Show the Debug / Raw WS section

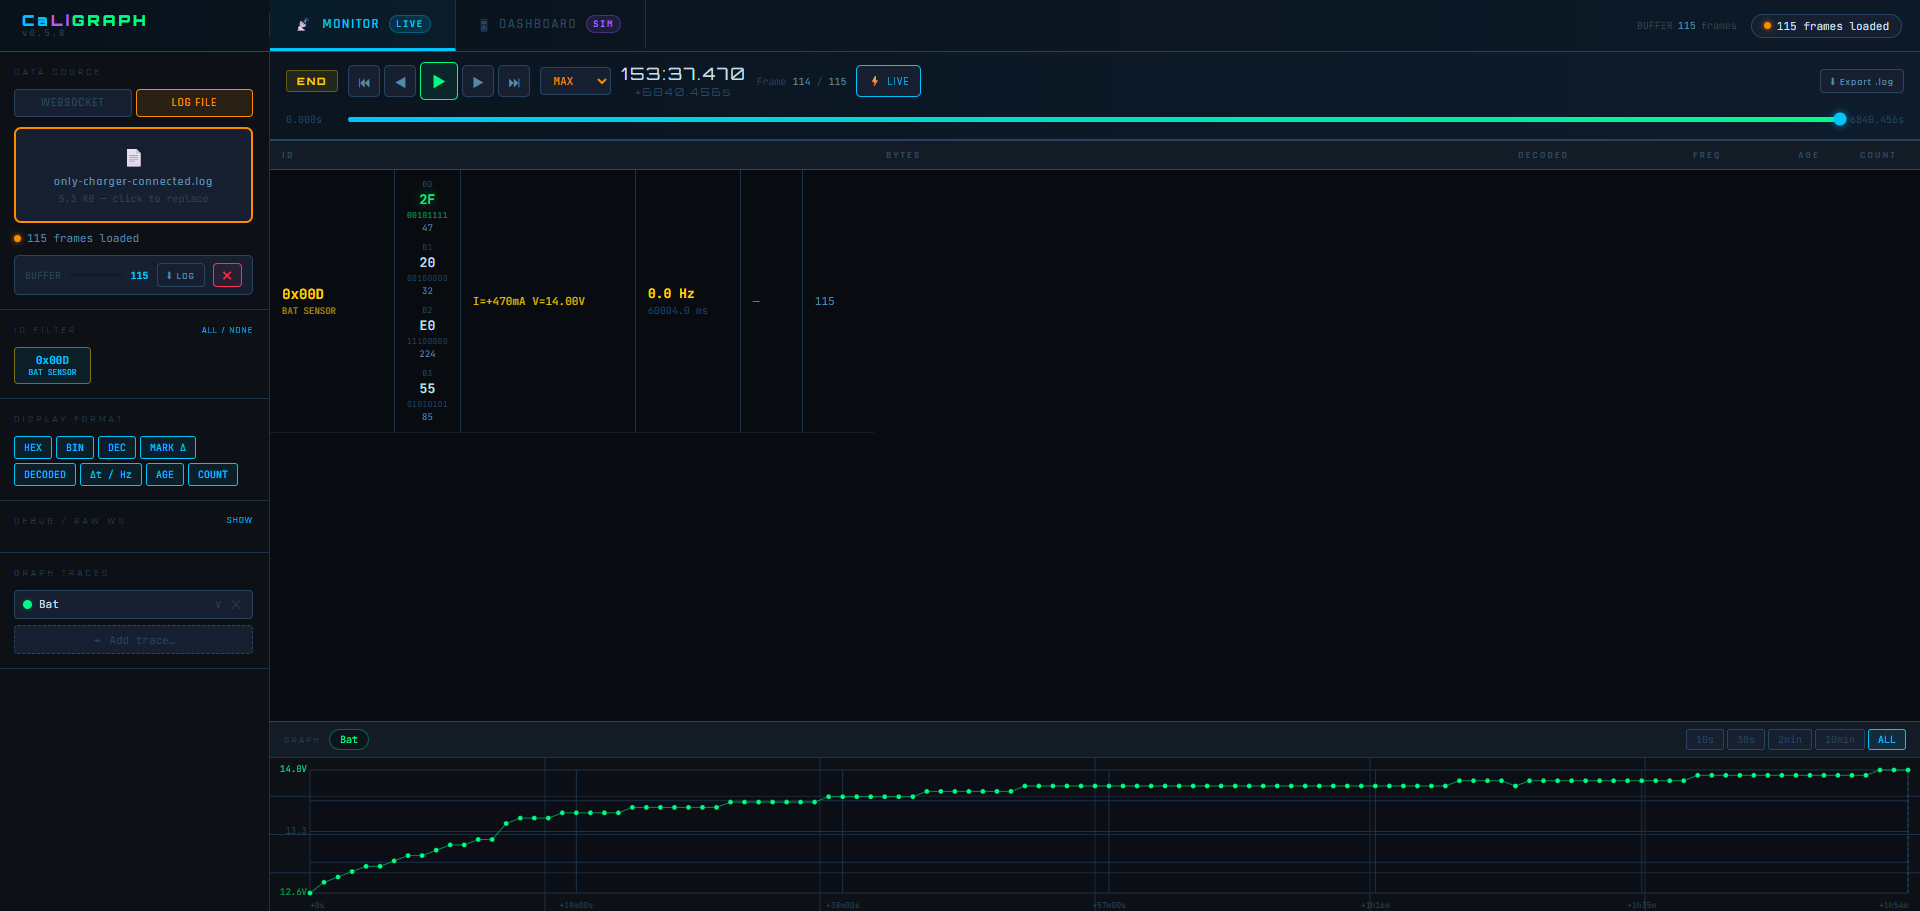(x=239, y=521)
